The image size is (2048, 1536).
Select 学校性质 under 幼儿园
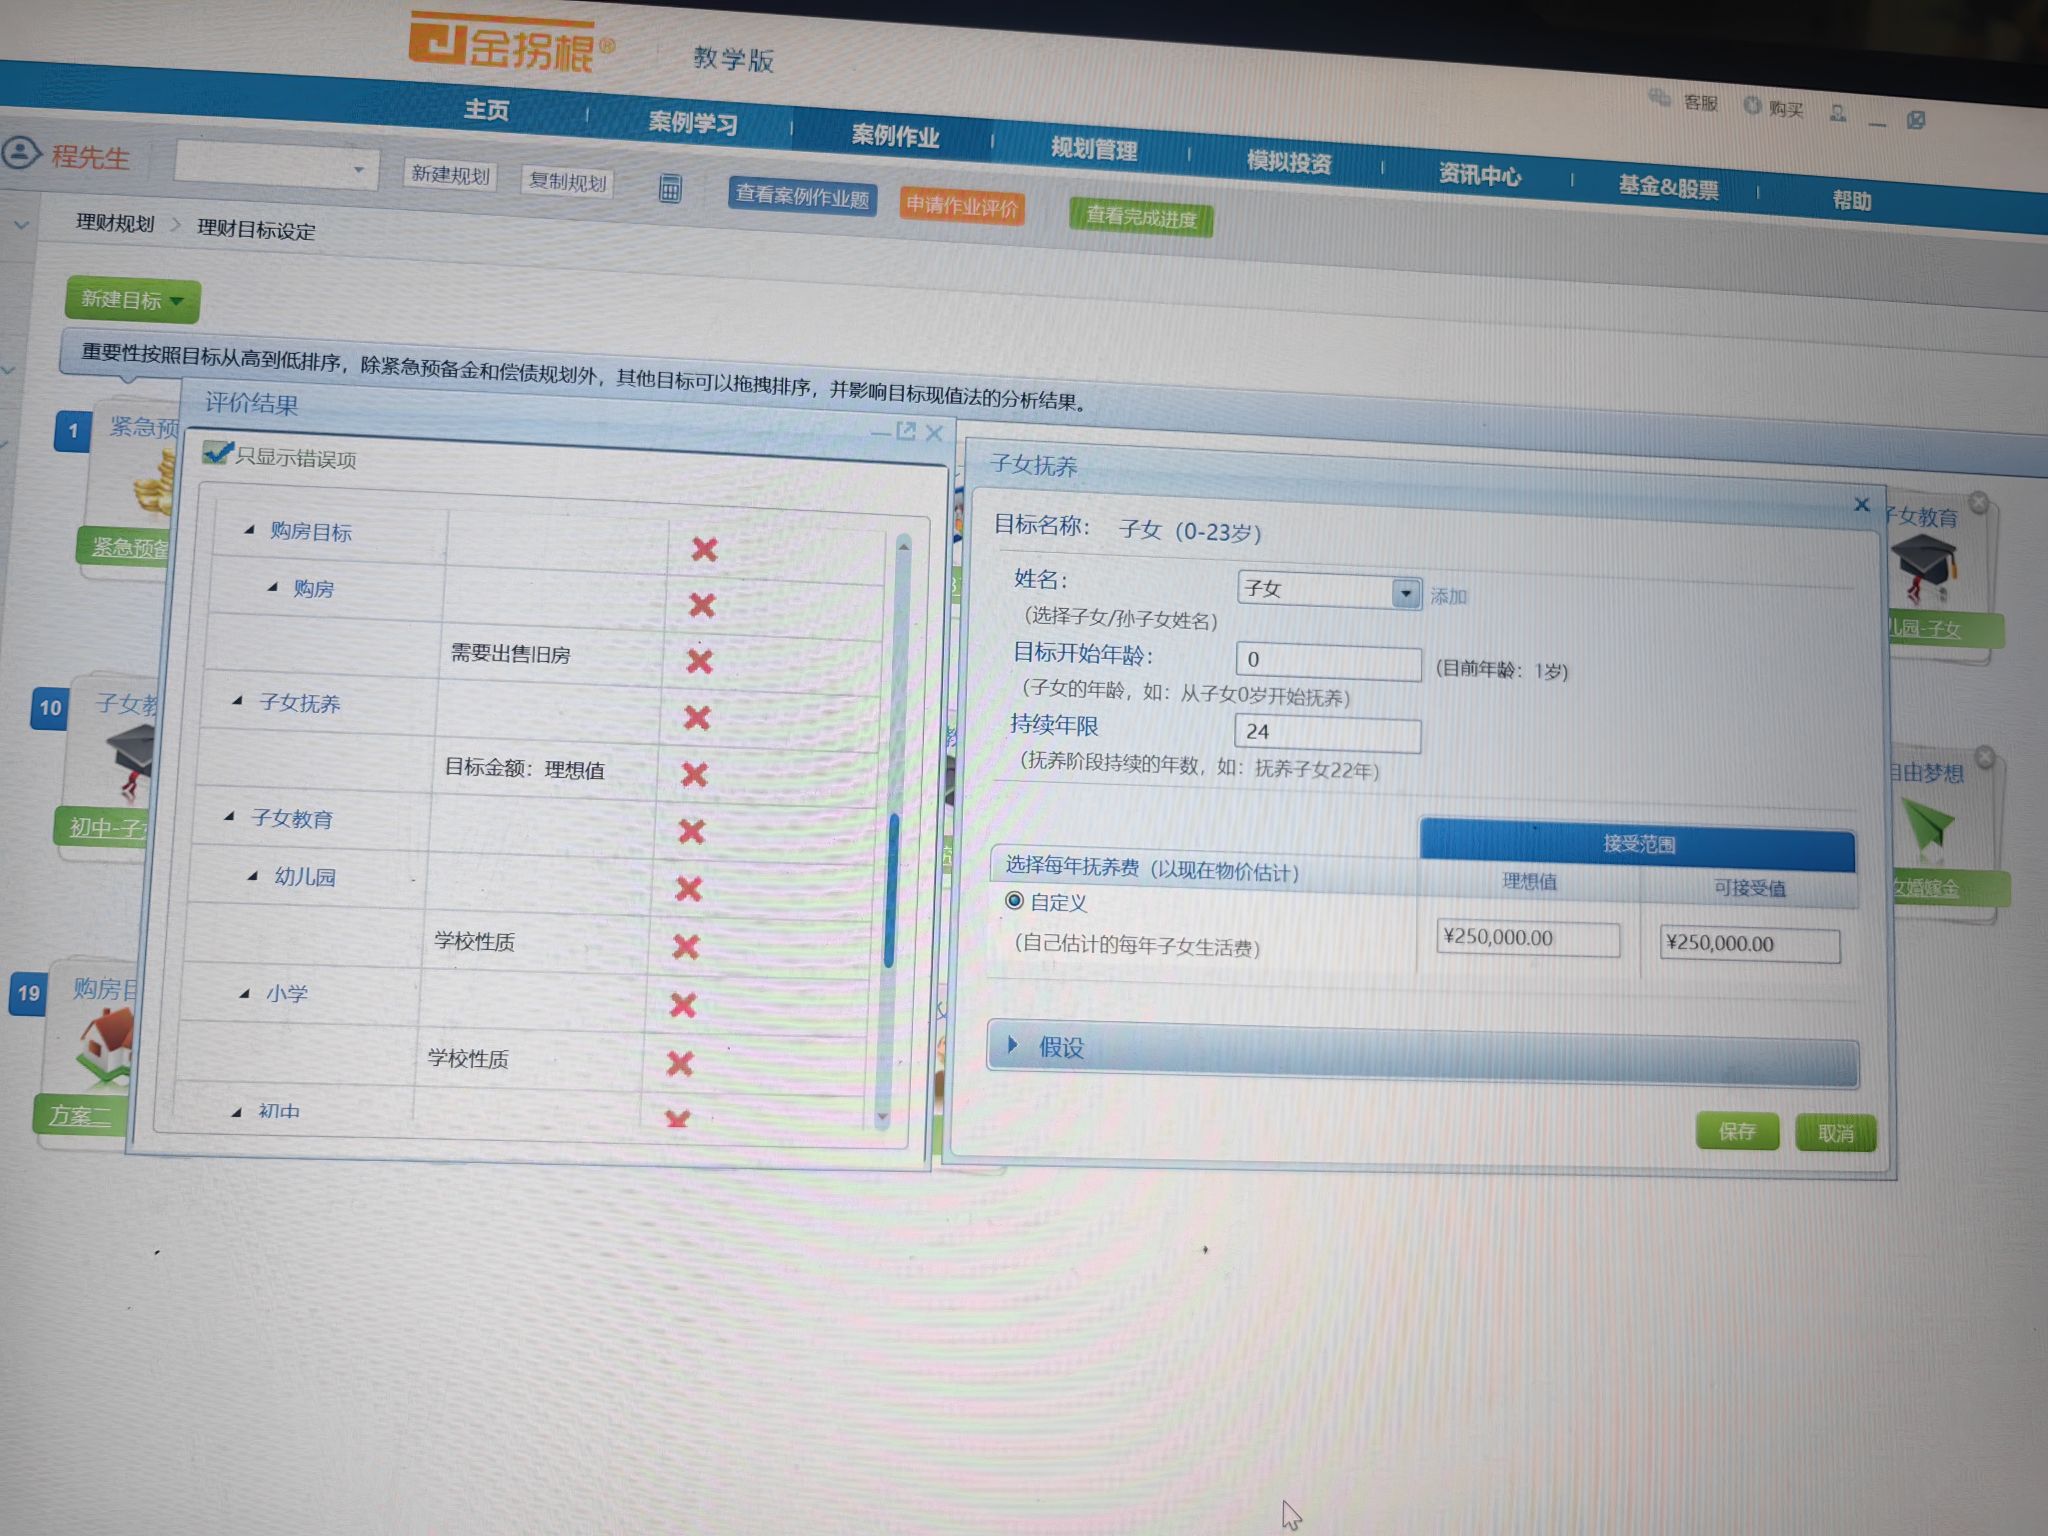pyautogui.click(x=475, y=941)
